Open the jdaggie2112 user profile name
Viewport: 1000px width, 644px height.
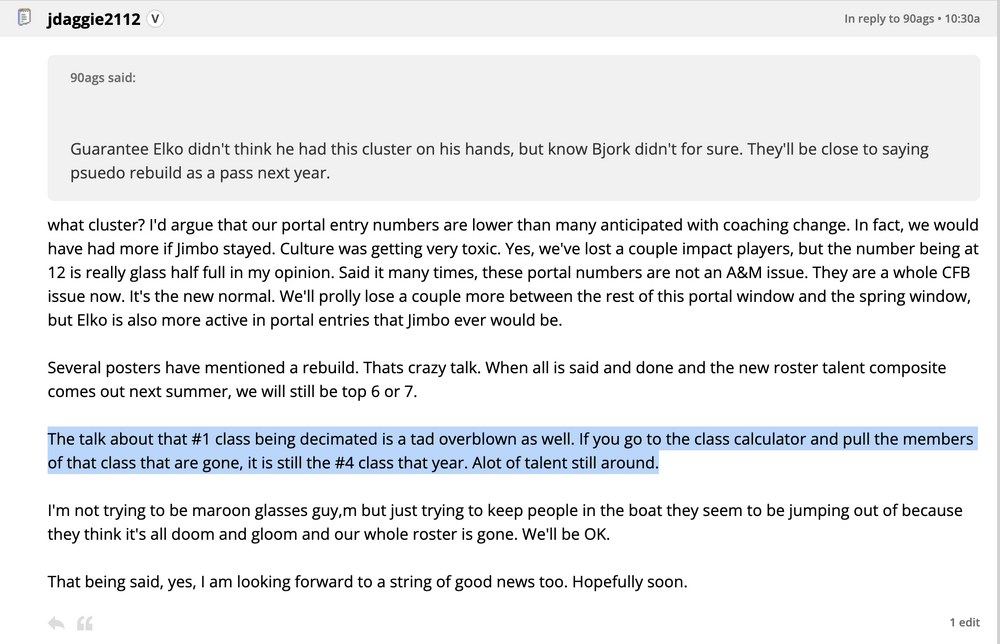(x=95, y=19)
